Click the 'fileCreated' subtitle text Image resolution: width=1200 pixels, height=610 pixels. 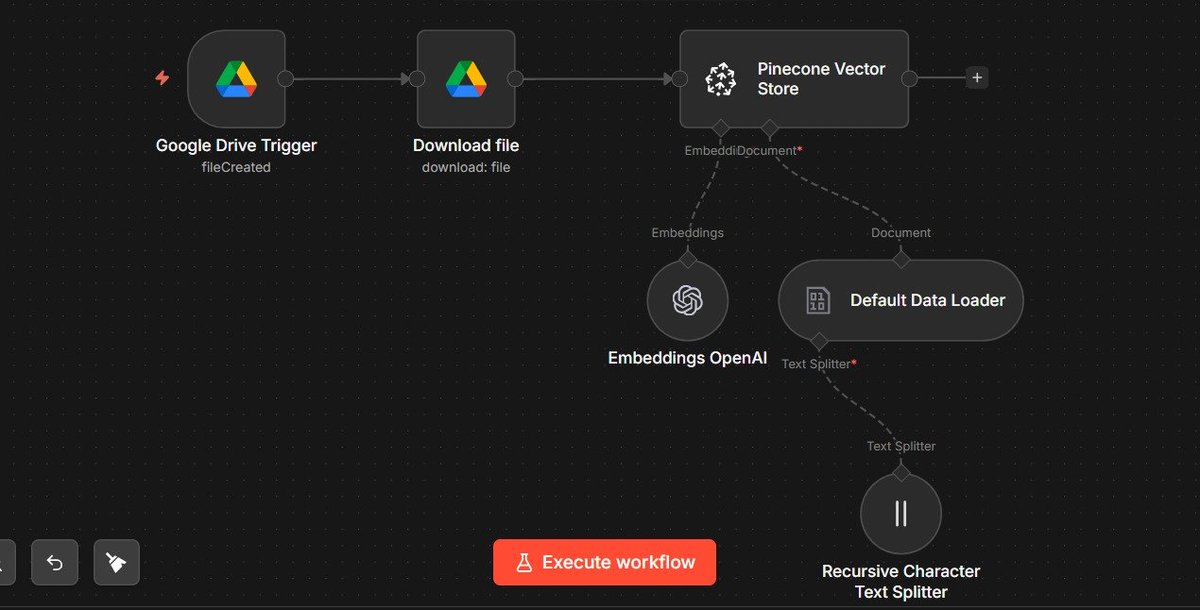[236, 167]
